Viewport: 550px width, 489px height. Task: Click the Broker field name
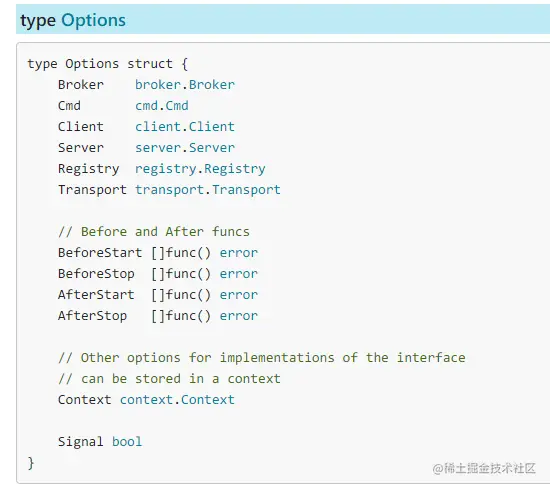click(x=81, y=85)
